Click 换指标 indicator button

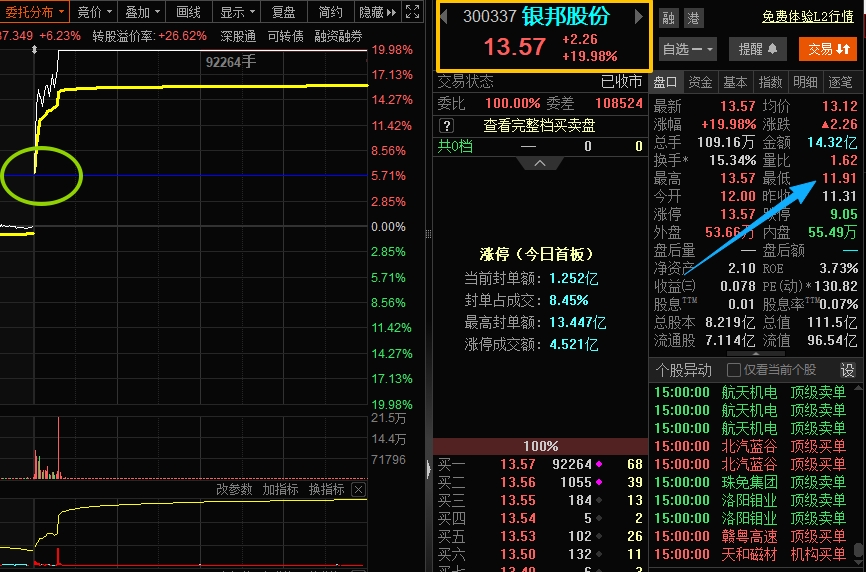click(326, 489)
